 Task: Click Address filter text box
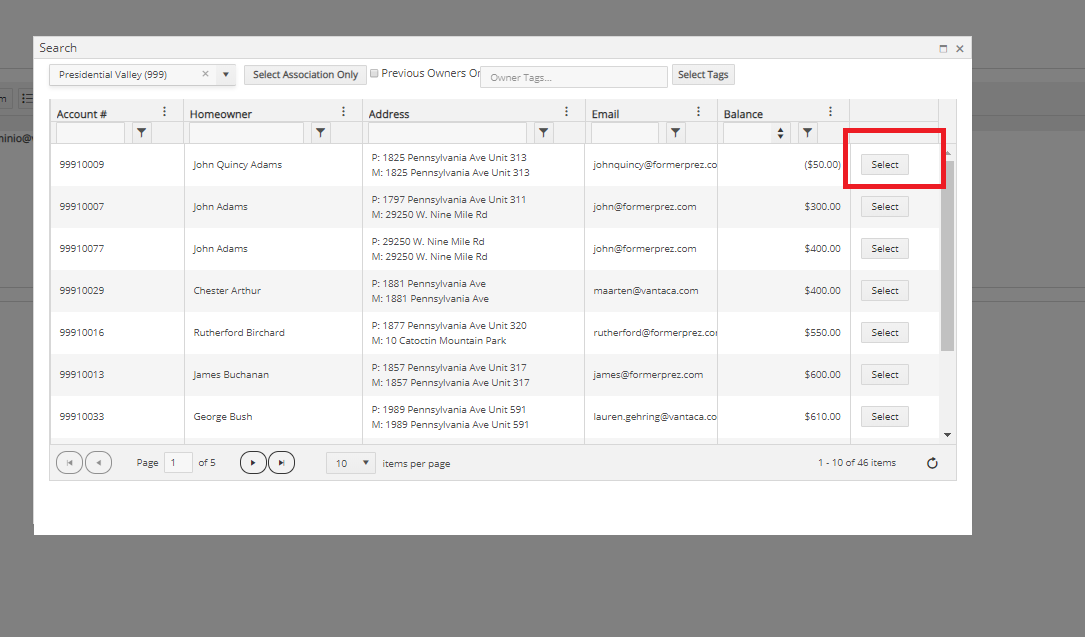tap(448, 133)
